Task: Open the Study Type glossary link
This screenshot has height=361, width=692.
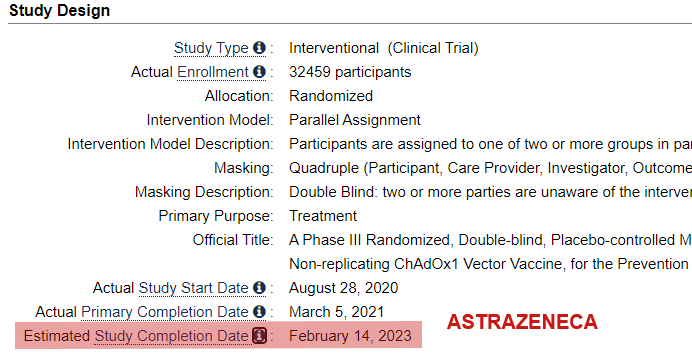Action: (211, 48)
